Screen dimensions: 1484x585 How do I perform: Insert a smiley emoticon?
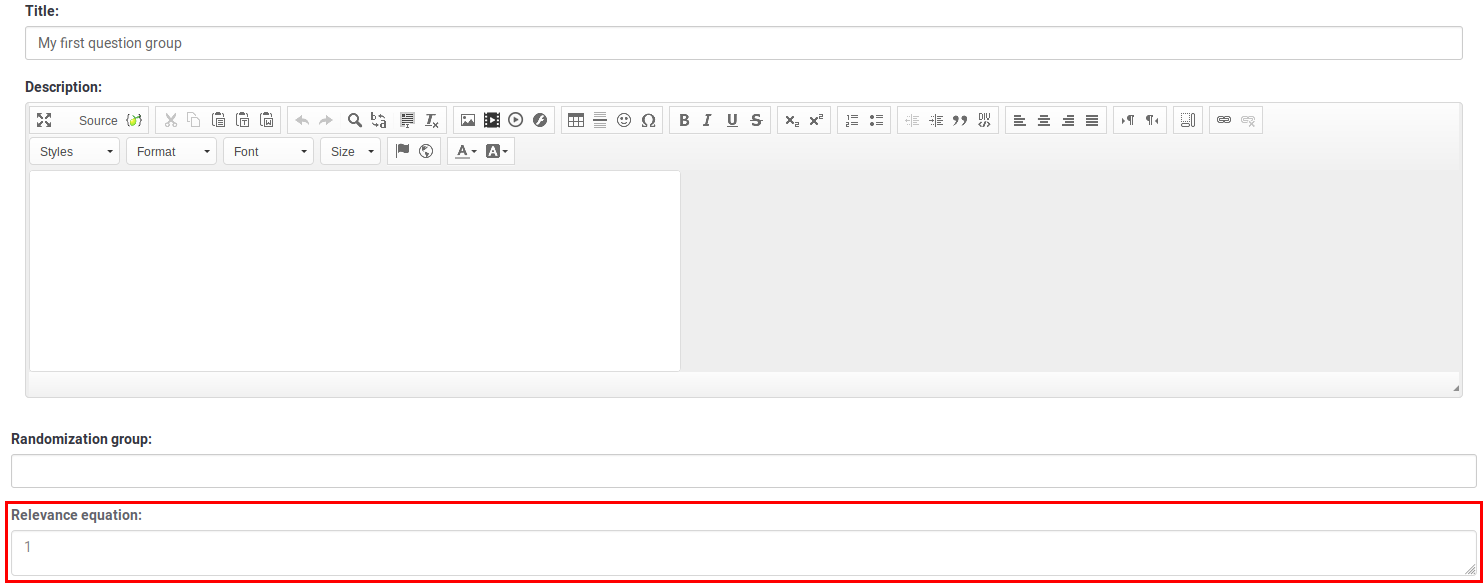pyautogui.click(x=624, y=120)
